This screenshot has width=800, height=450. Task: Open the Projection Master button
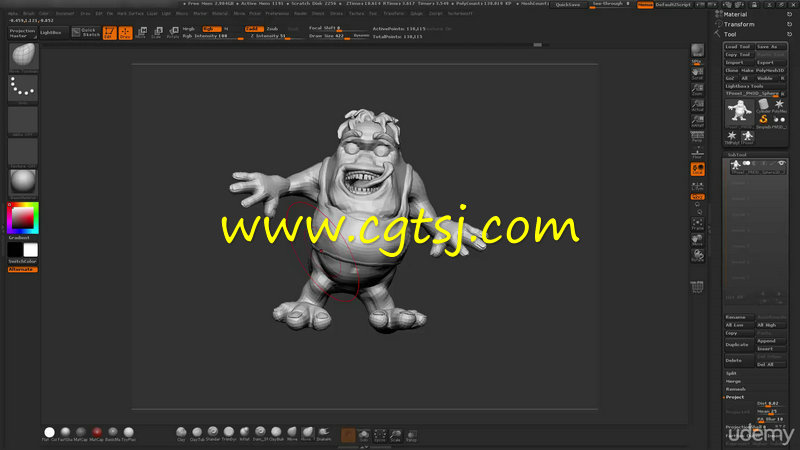pyautogui.click(x=22, y=33)
